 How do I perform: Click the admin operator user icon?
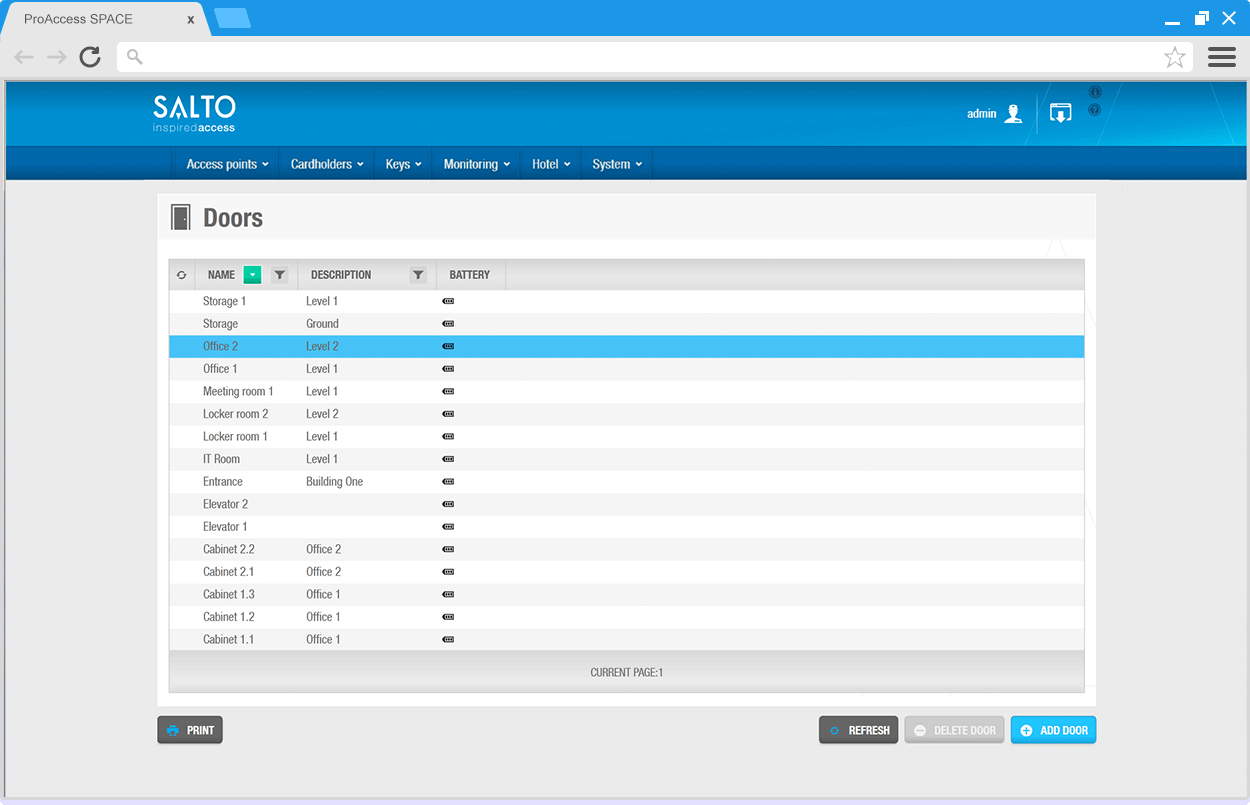pyautogui.click(x=1013, y=113)
